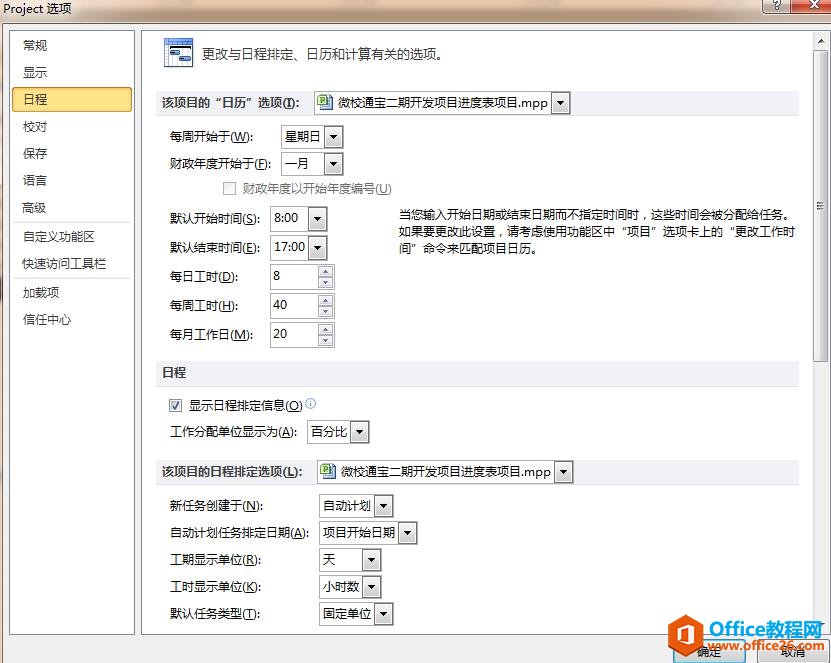The image size is (831, 663).
Task: Open 默认任务类型 dropdown showing 固定单位
Action: pyautogui.click(x=383, y=614)
